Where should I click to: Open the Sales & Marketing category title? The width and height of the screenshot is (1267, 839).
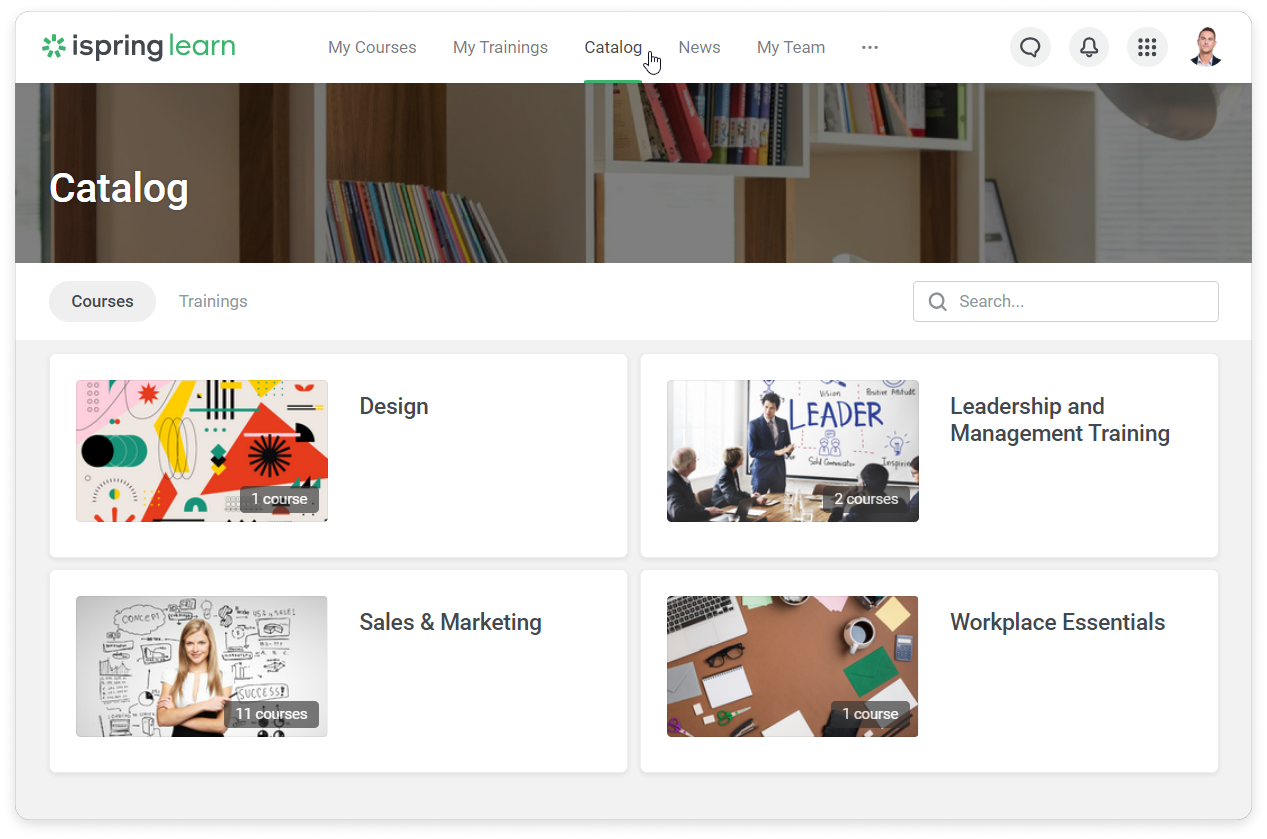coord(450,622)
